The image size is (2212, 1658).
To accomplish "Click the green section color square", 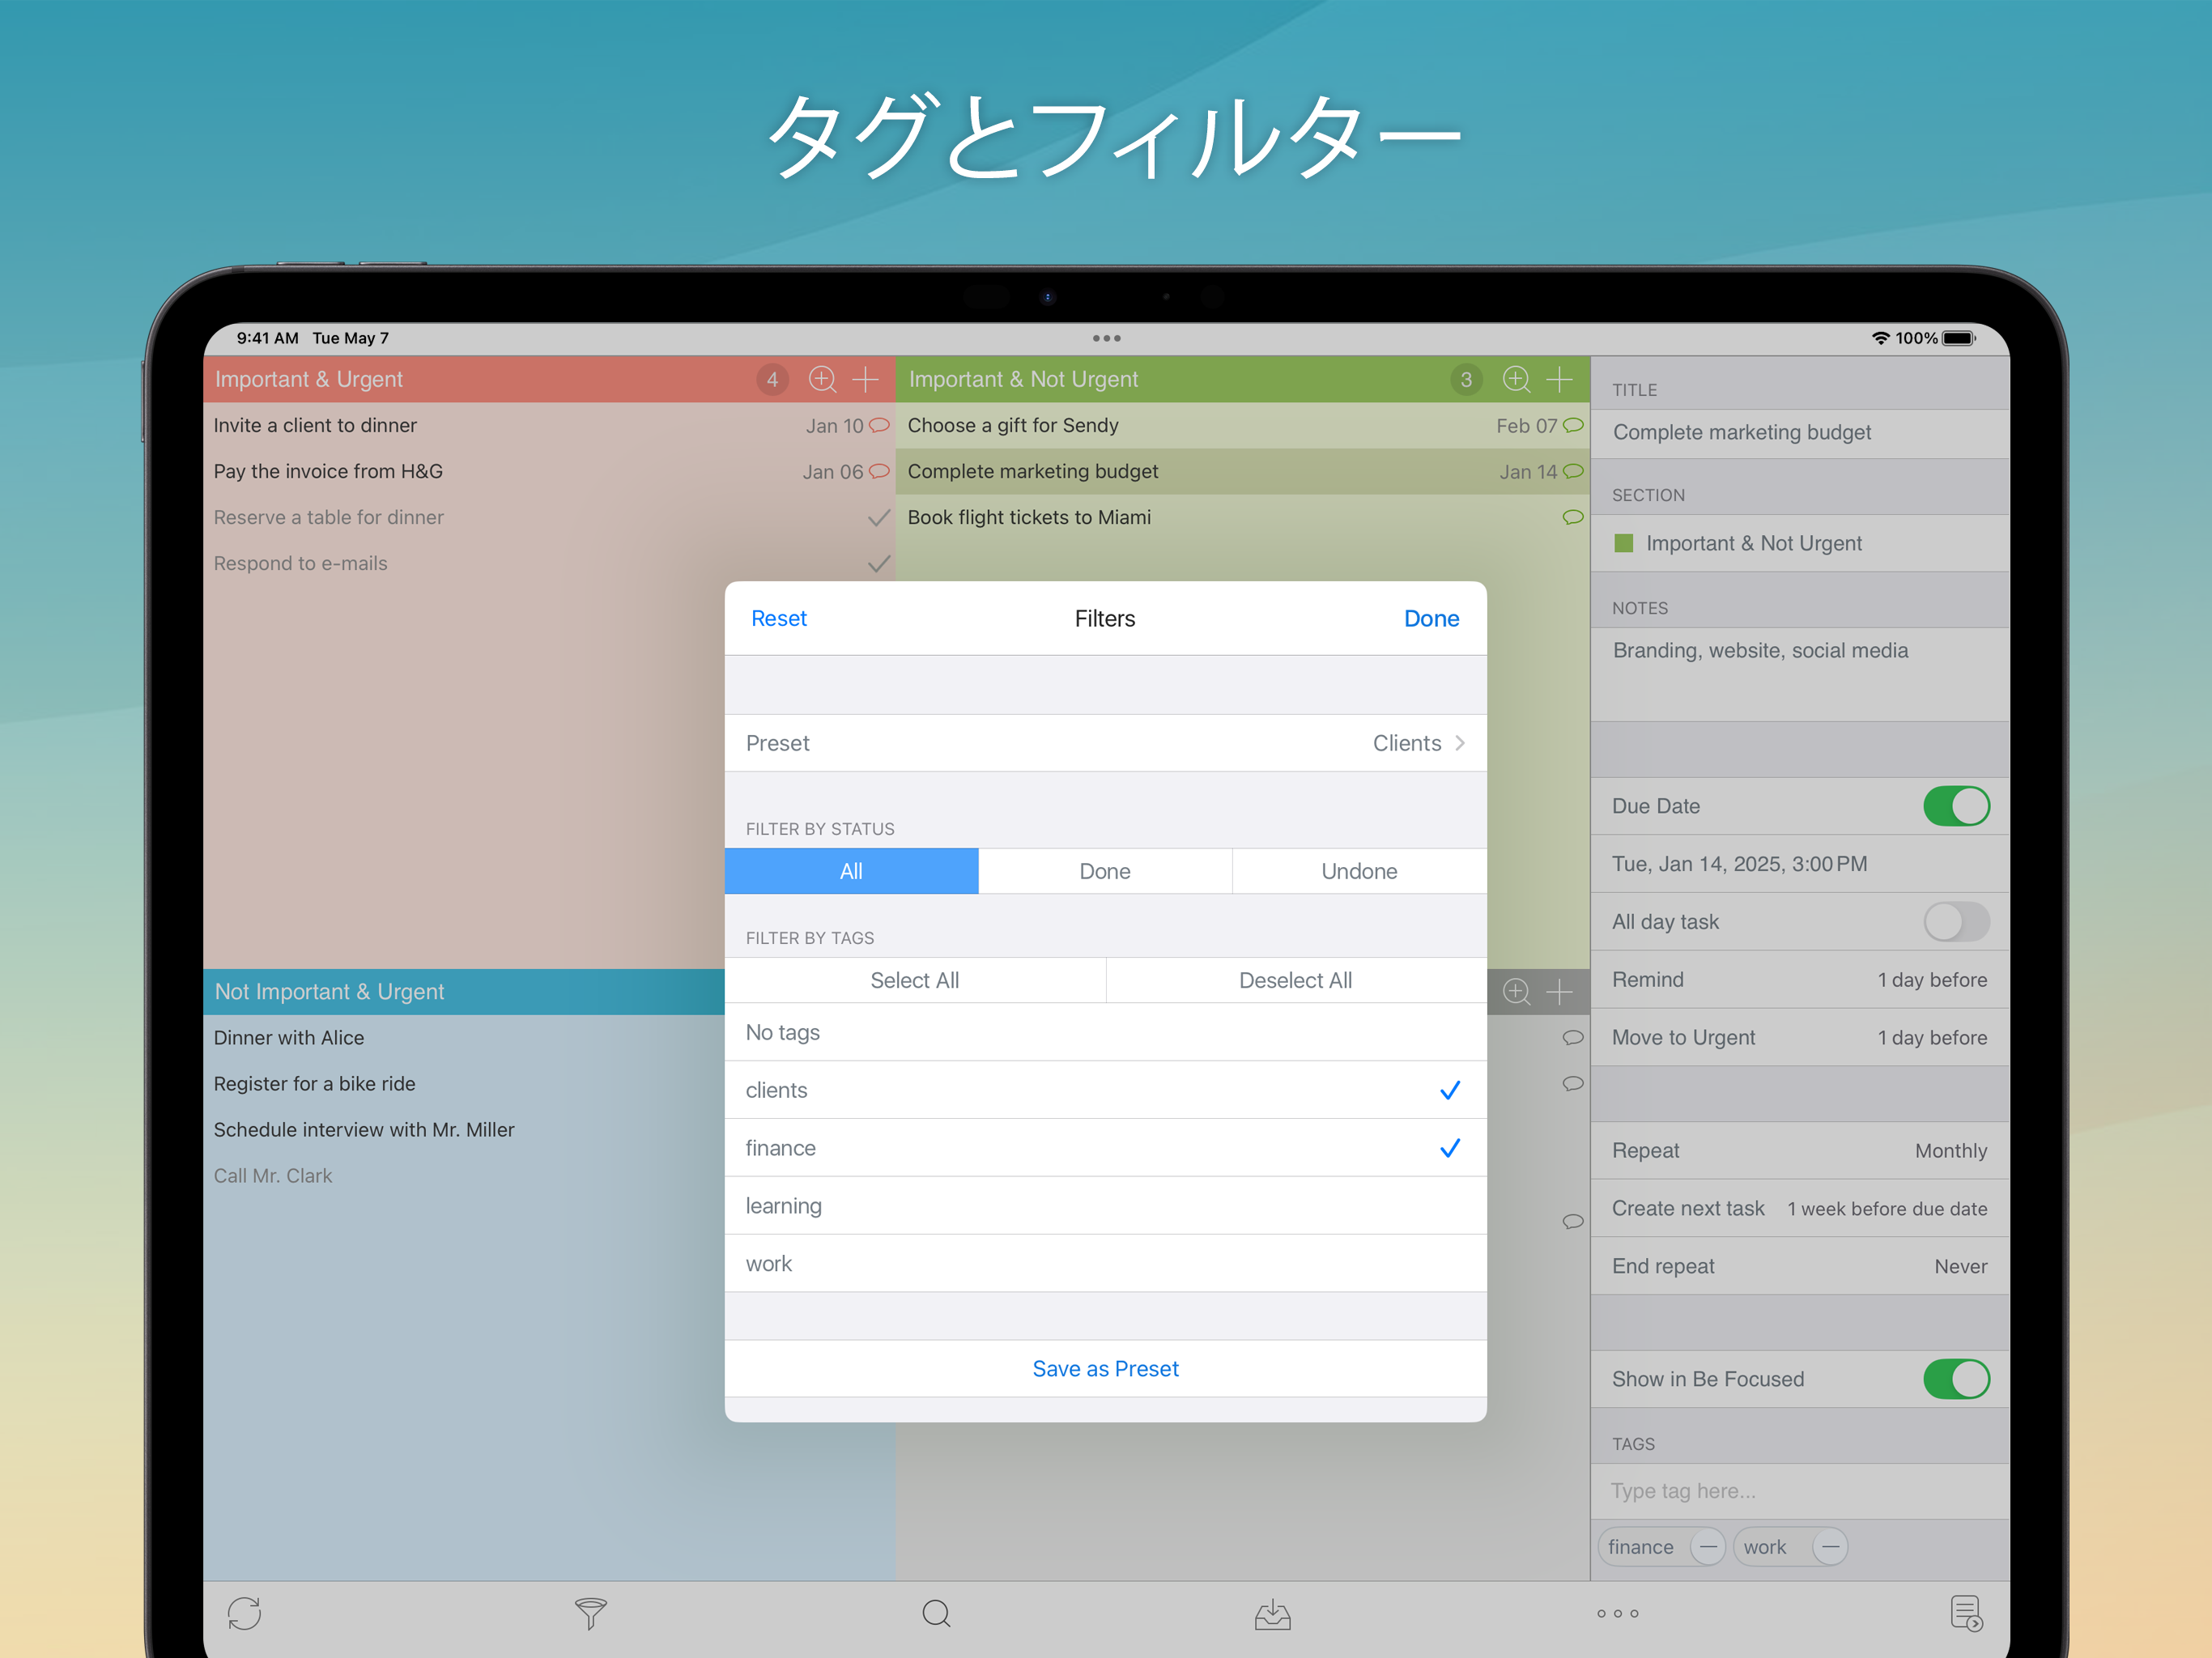I will click(x=1624, y=543).
